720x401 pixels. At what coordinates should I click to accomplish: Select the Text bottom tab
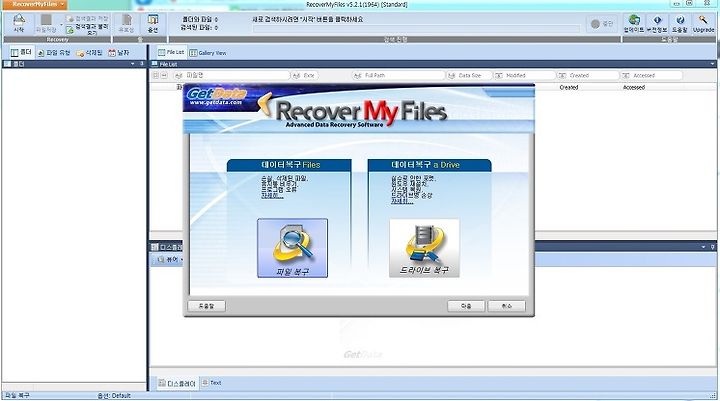coord(212,383)
